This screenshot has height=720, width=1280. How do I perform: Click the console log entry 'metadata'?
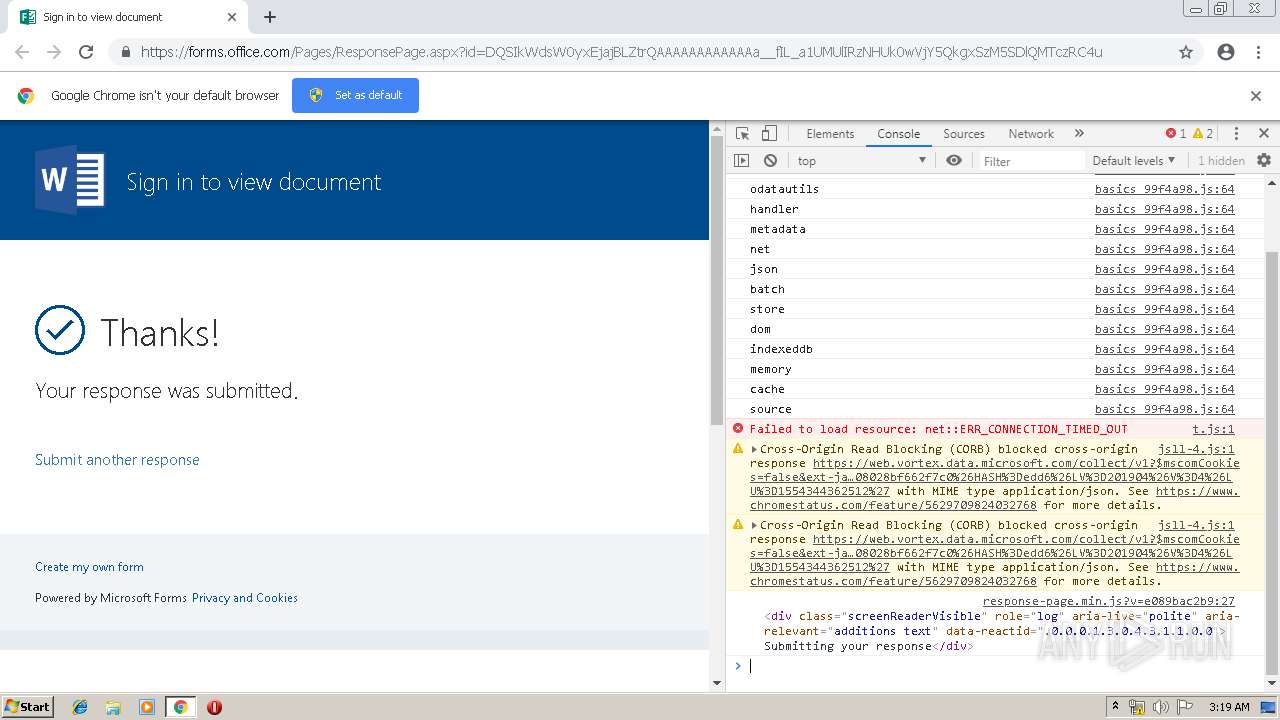[777, 229]
